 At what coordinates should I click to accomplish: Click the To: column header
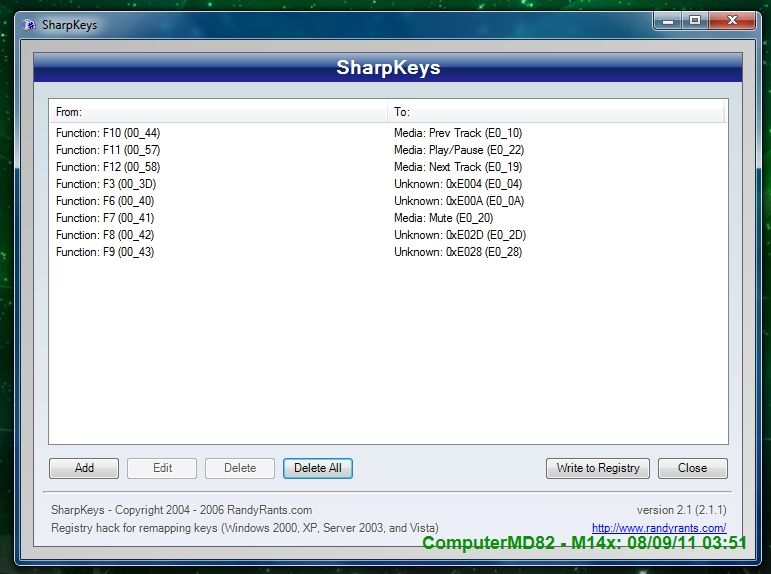coord(556,112)
